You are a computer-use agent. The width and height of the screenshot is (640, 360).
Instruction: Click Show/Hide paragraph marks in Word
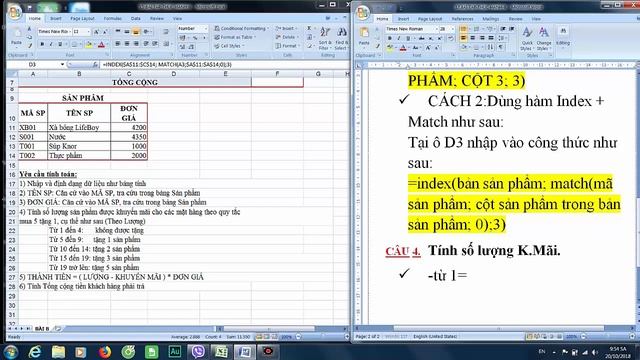(x=500, y=47)
